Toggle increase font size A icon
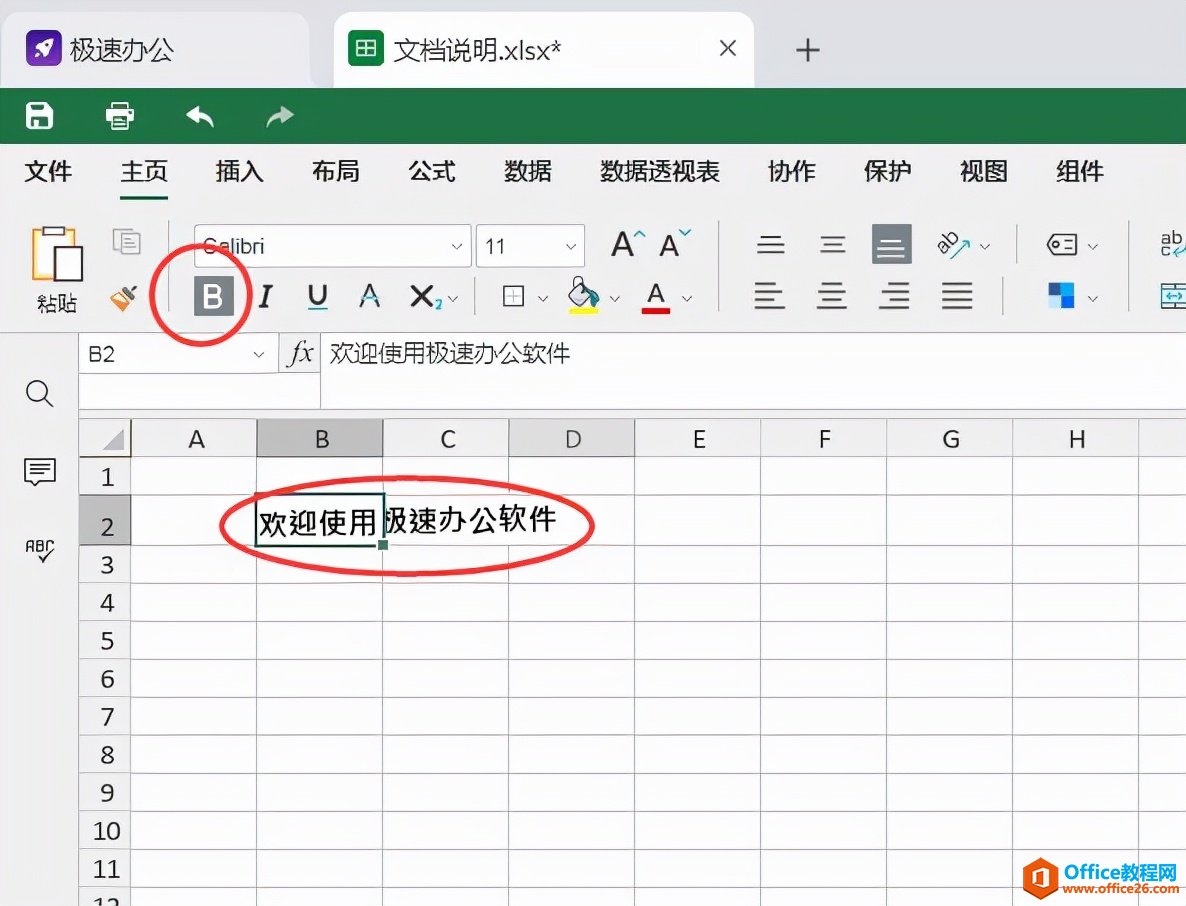Screen dimensions: 1186x906 pos(622,242)
